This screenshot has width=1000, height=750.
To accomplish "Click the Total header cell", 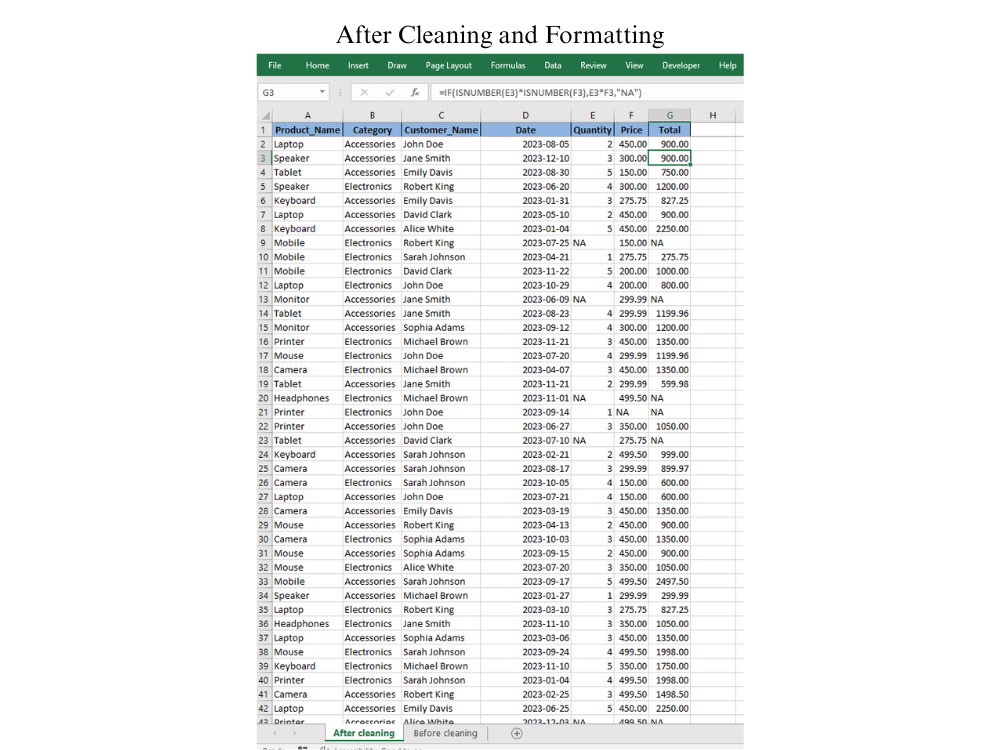I will click(670, 129).
